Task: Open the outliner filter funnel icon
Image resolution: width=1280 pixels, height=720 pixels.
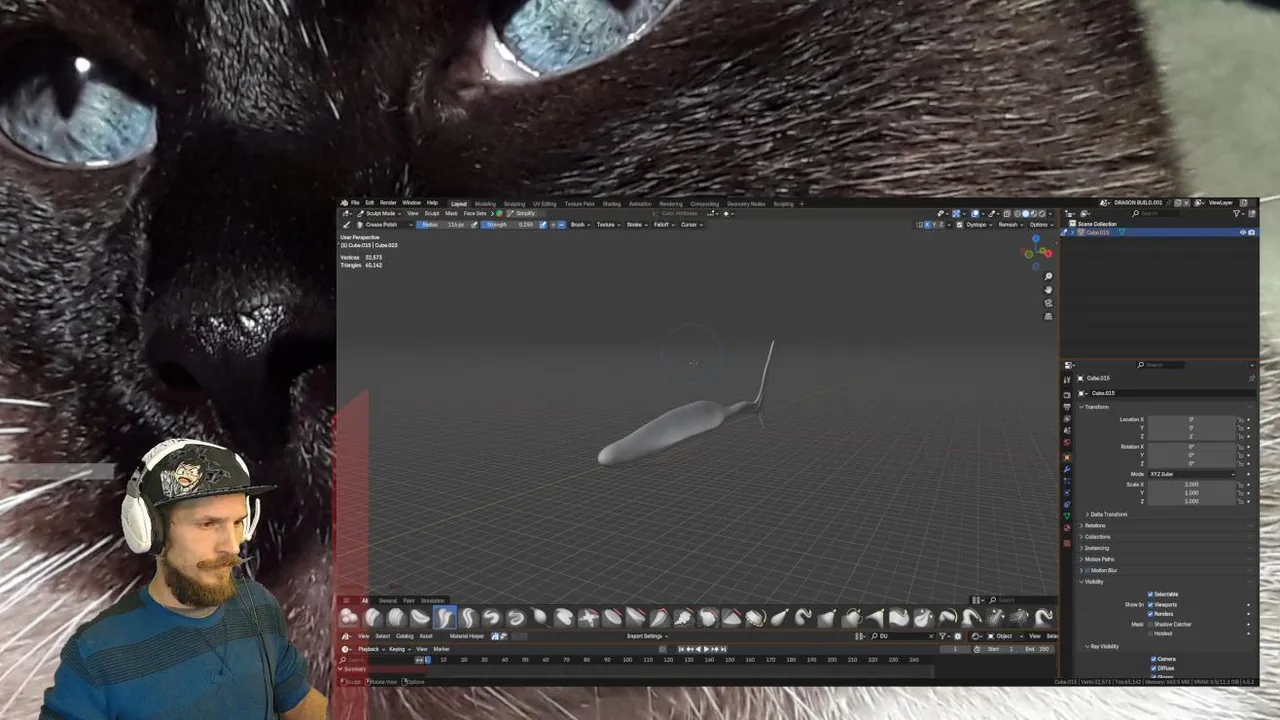Action: [x=1237, y=213]
